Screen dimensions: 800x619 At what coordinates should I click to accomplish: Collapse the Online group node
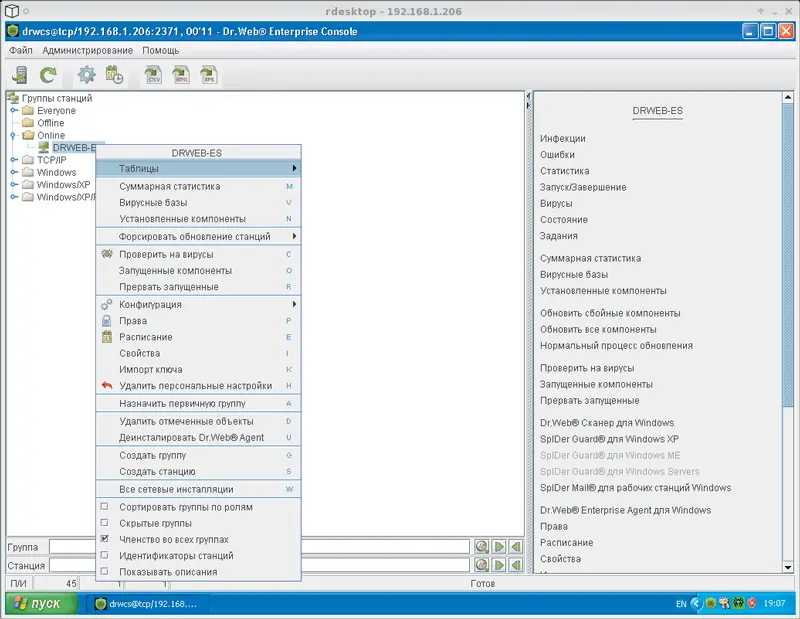pyautogui.click(x=14, y=135)
